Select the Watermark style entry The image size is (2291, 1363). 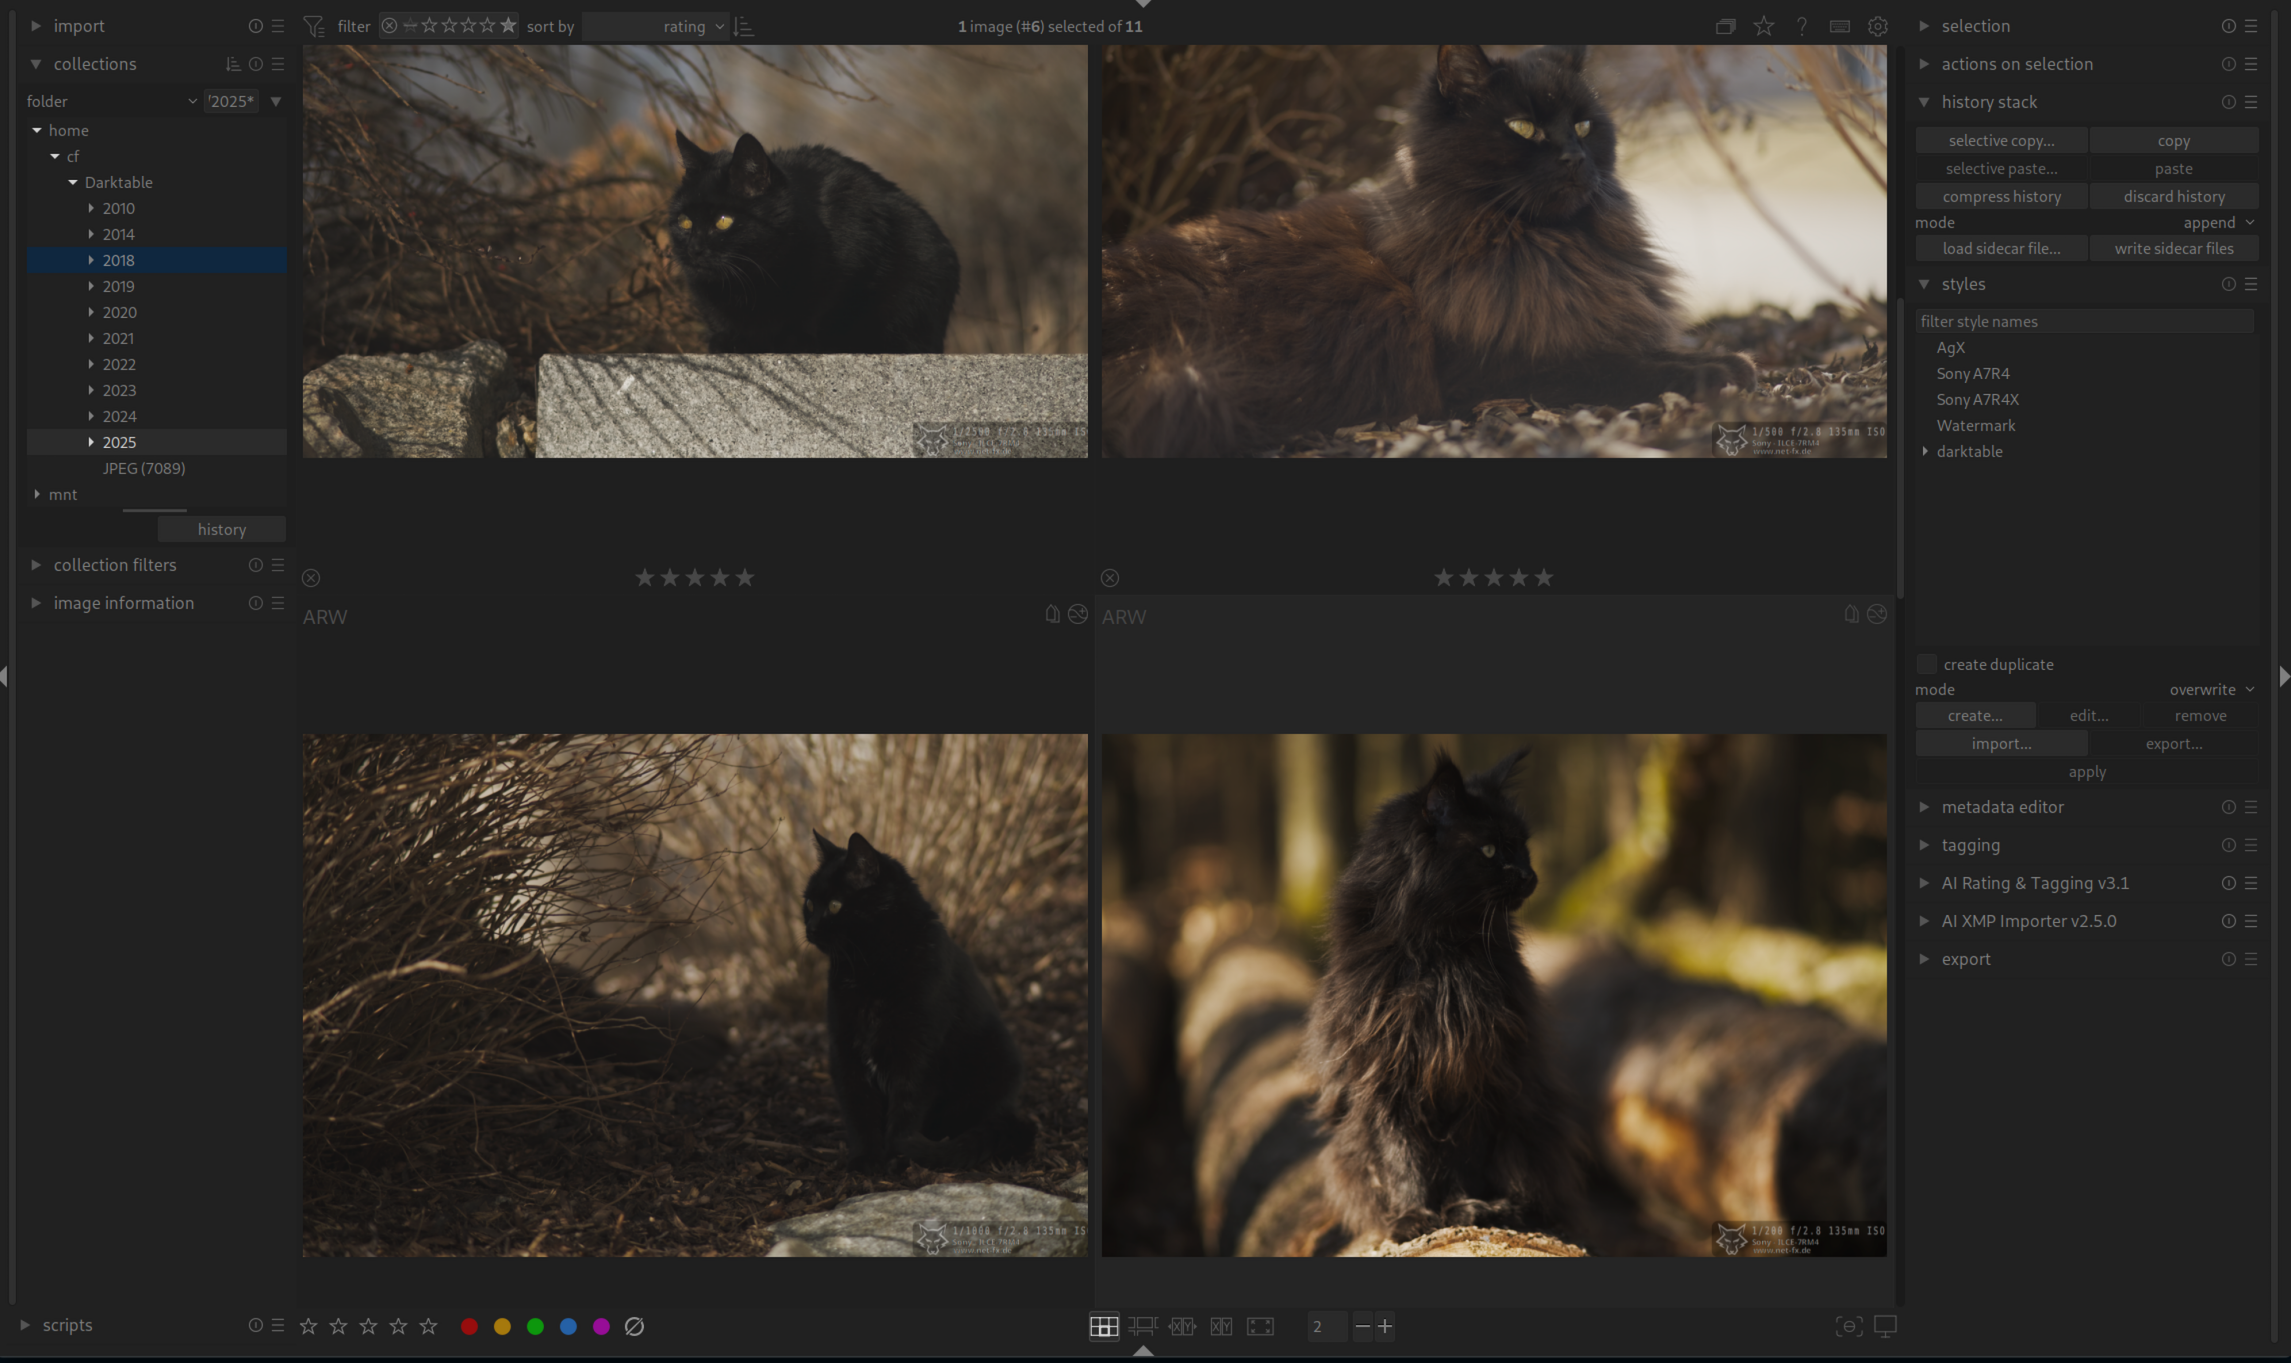coord(1975,425)
